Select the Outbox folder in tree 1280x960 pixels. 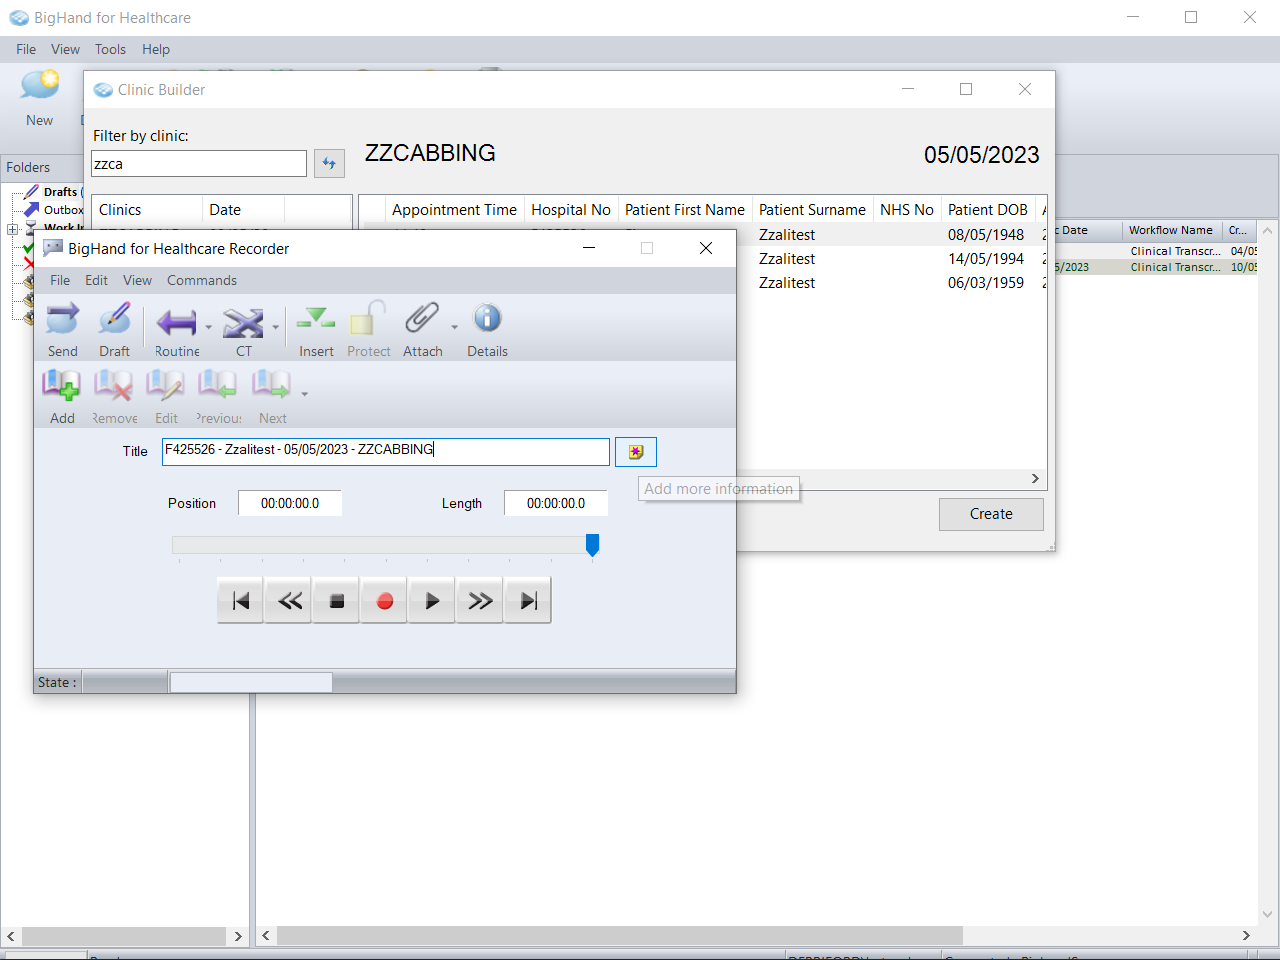[x=63, y=210]
